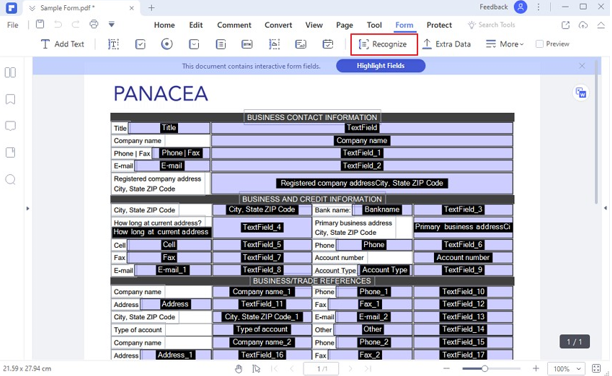Select the image field form tool

coord(274,44)
